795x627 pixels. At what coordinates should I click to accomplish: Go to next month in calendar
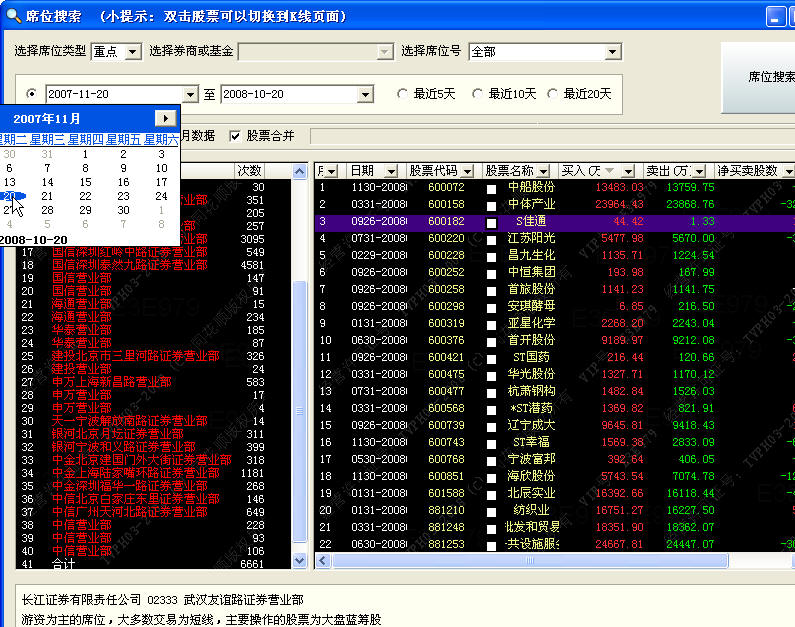point(167,118)
